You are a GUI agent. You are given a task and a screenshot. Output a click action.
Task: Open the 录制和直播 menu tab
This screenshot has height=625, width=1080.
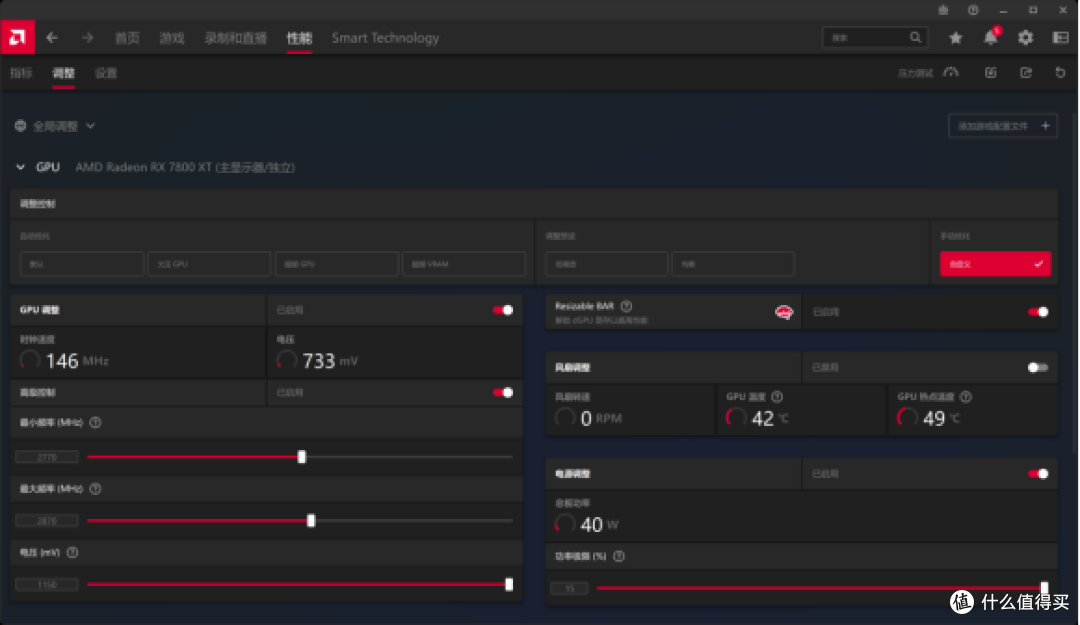236,38
